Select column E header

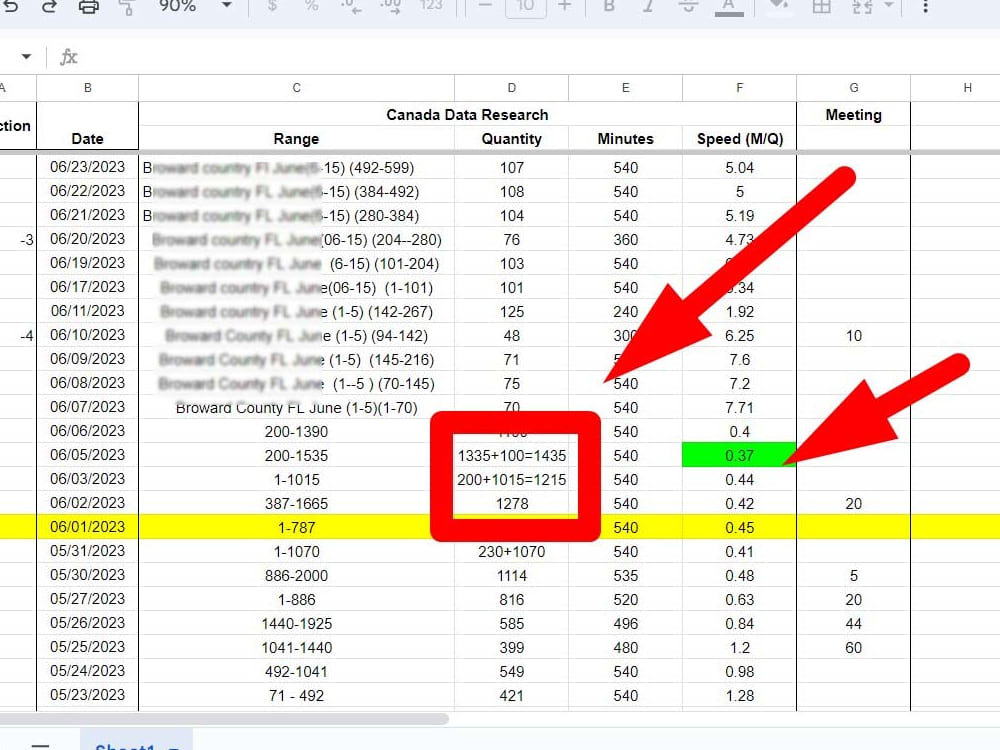point(626,88)
